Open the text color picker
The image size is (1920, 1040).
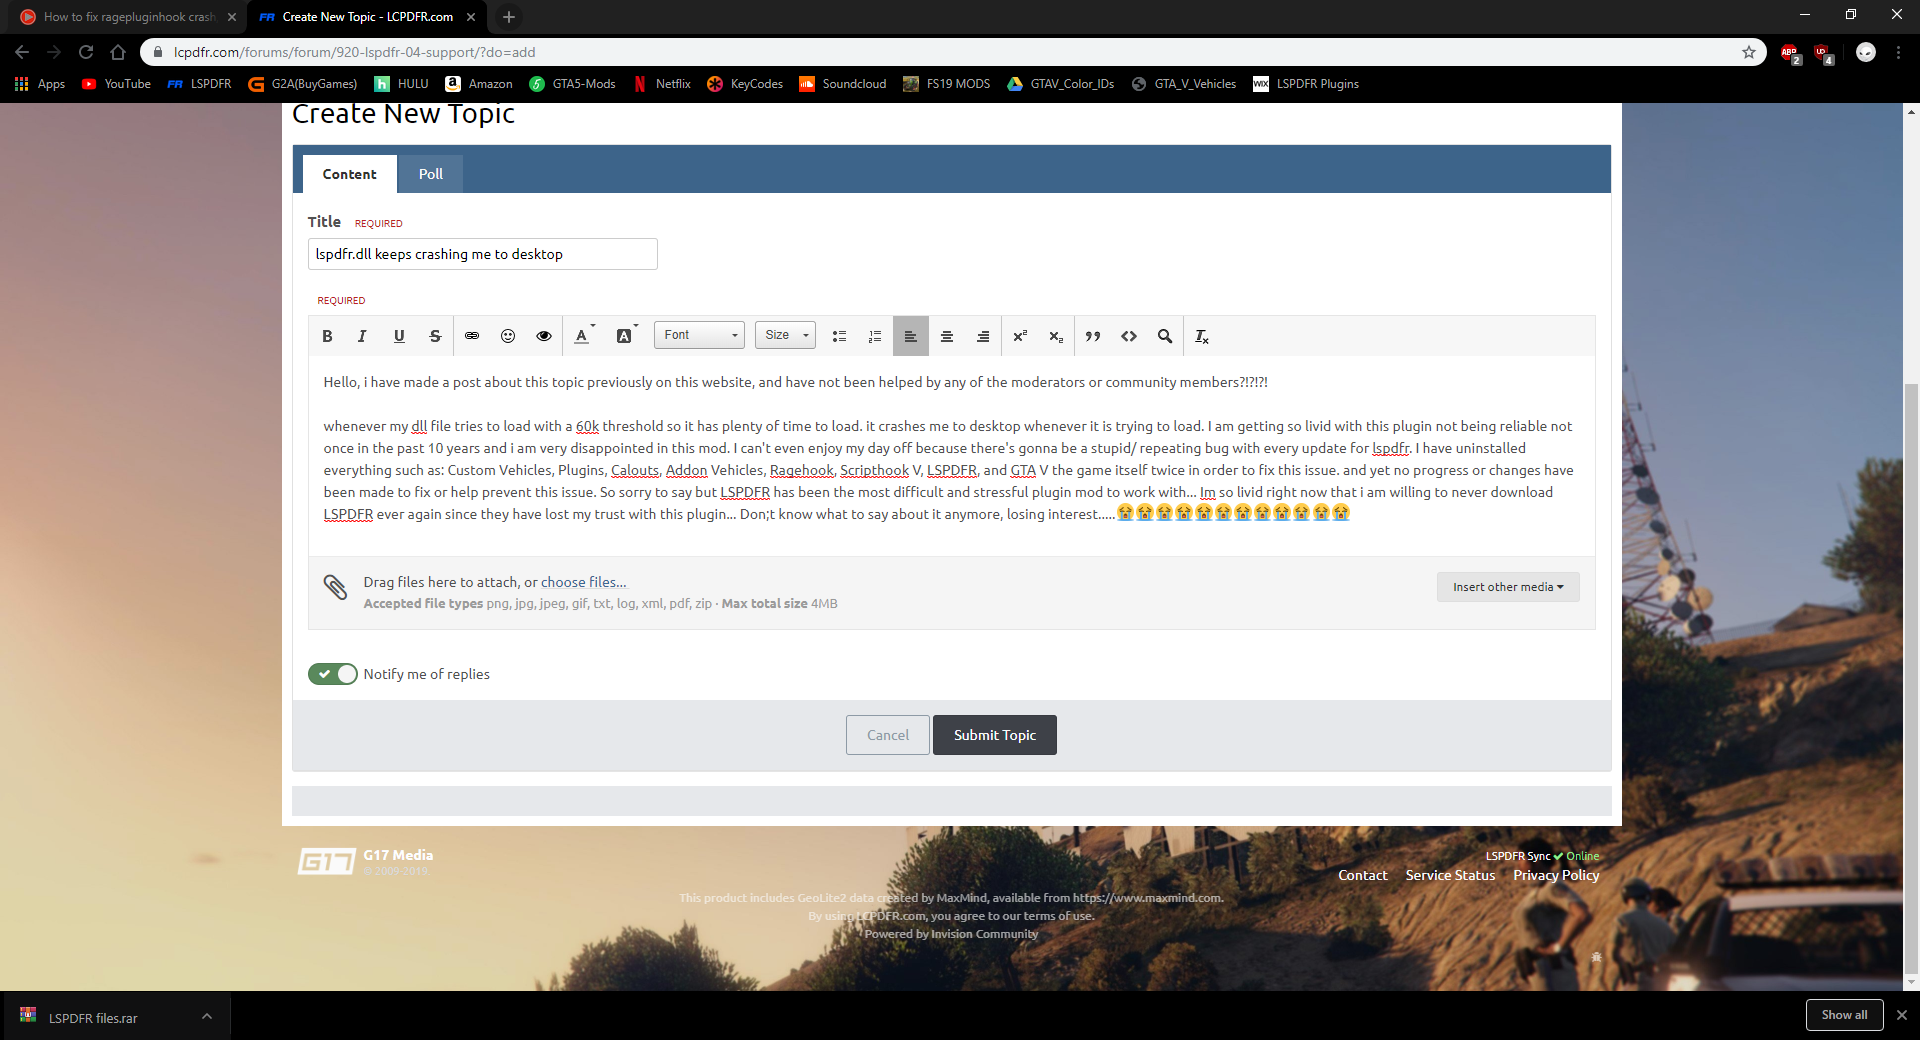584,336
